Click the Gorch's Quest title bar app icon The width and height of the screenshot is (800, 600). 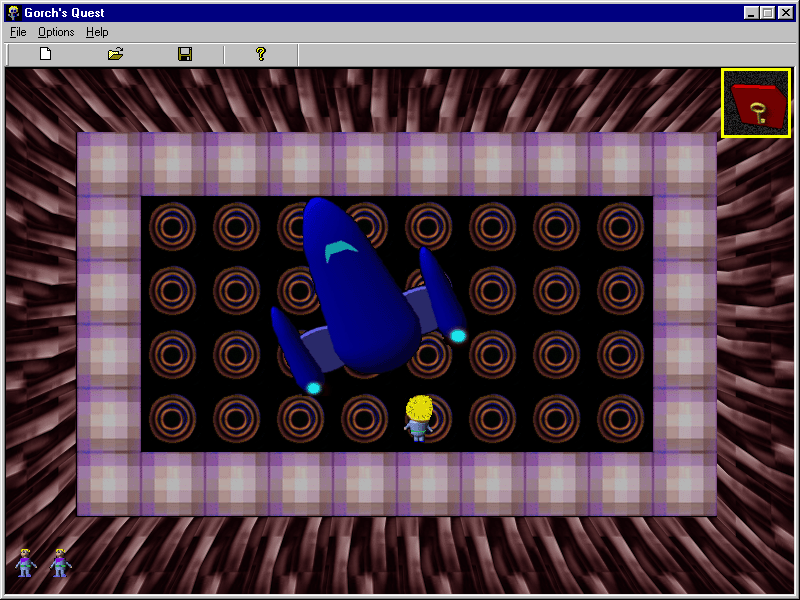tap(13, 13)
